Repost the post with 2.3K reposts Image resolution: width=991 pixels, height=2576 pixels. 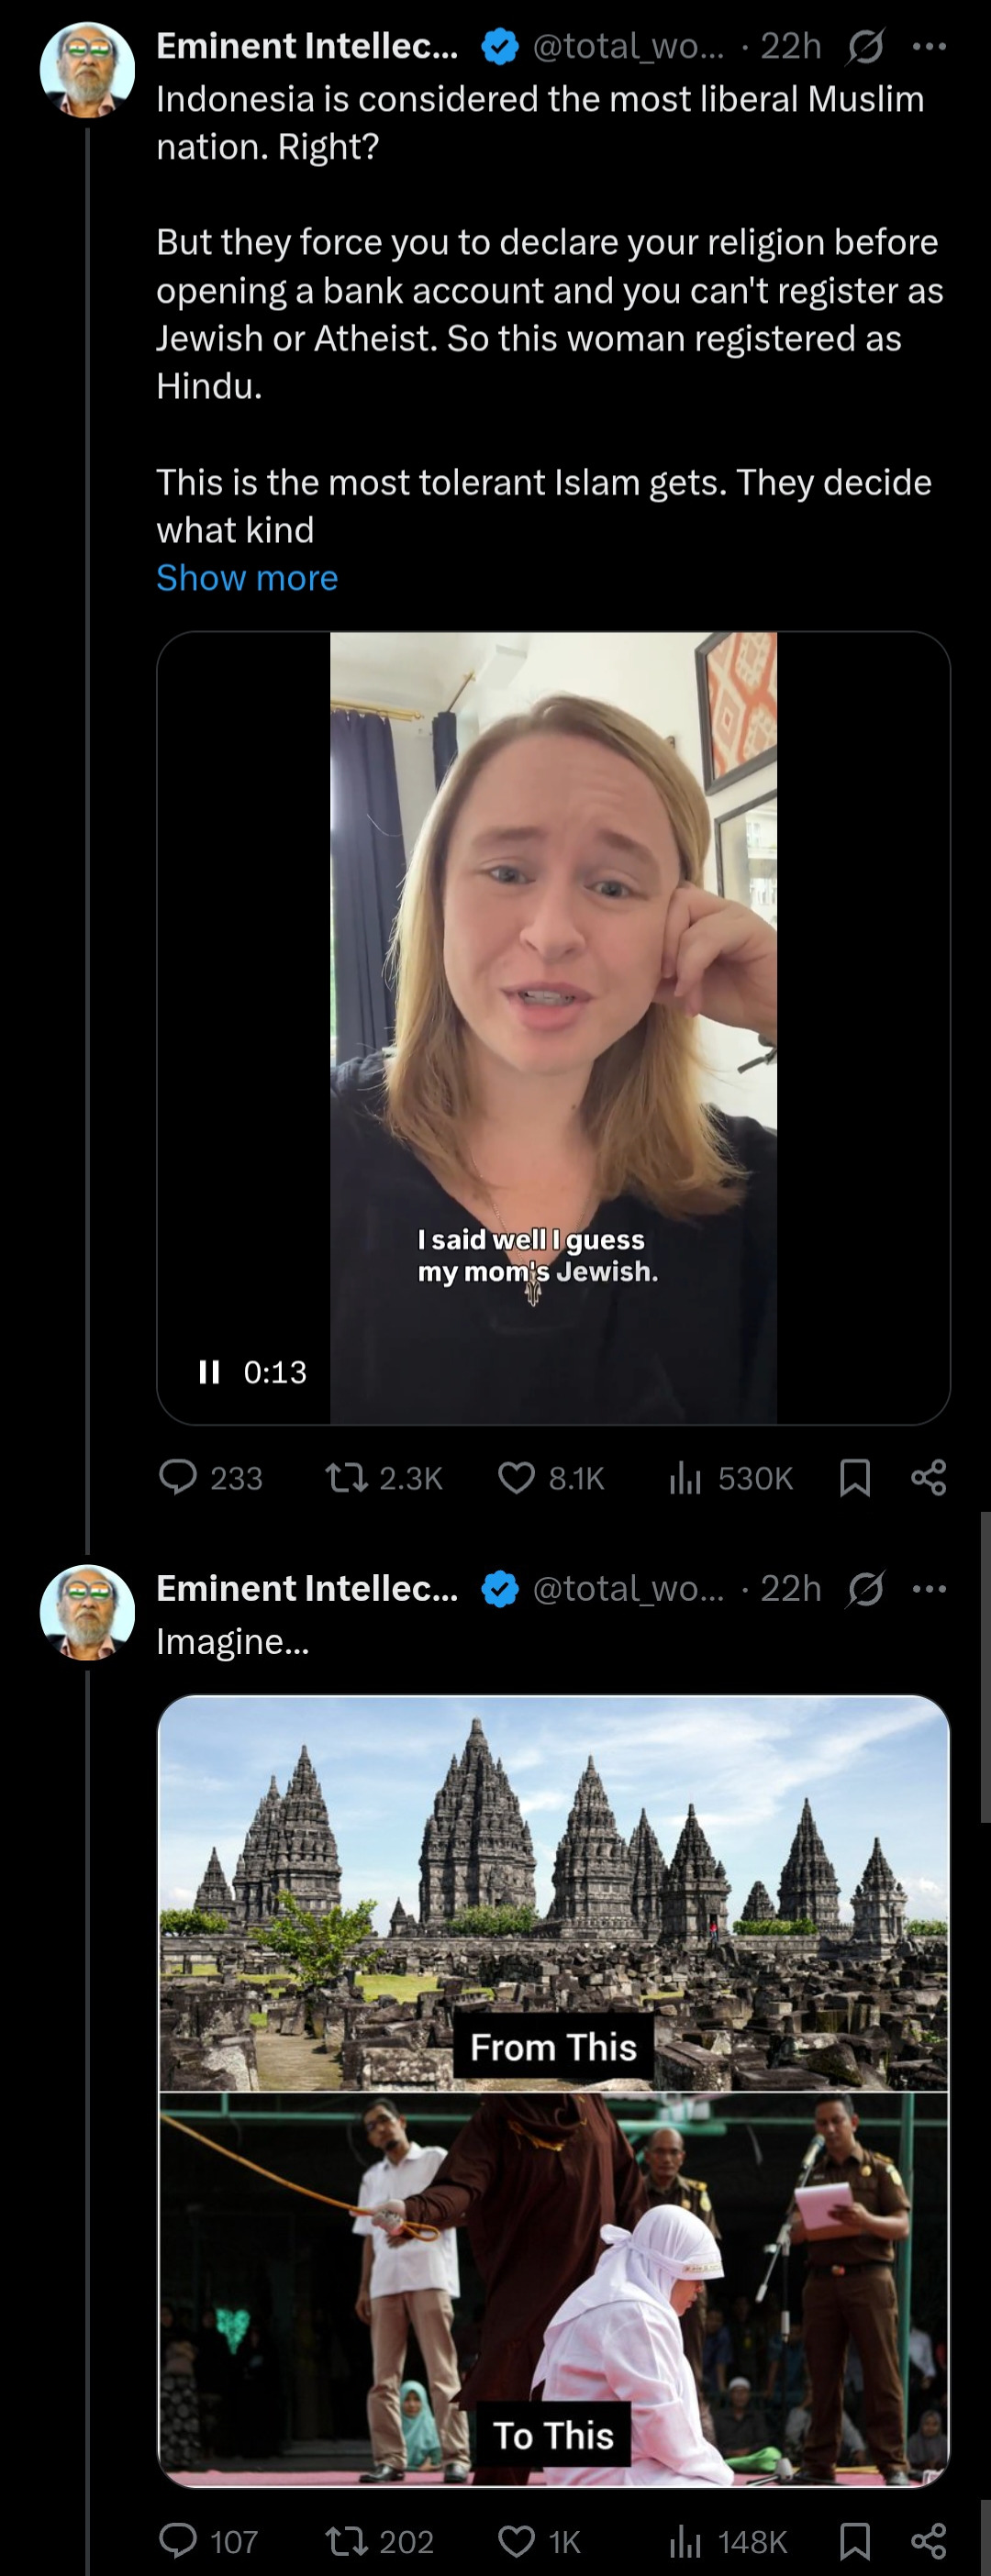[x=384, y=1477]
